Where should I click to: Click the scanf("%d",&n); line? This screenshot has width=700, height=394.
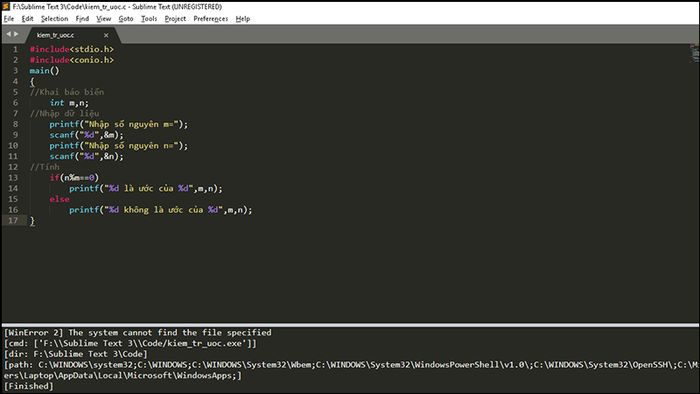86,156
